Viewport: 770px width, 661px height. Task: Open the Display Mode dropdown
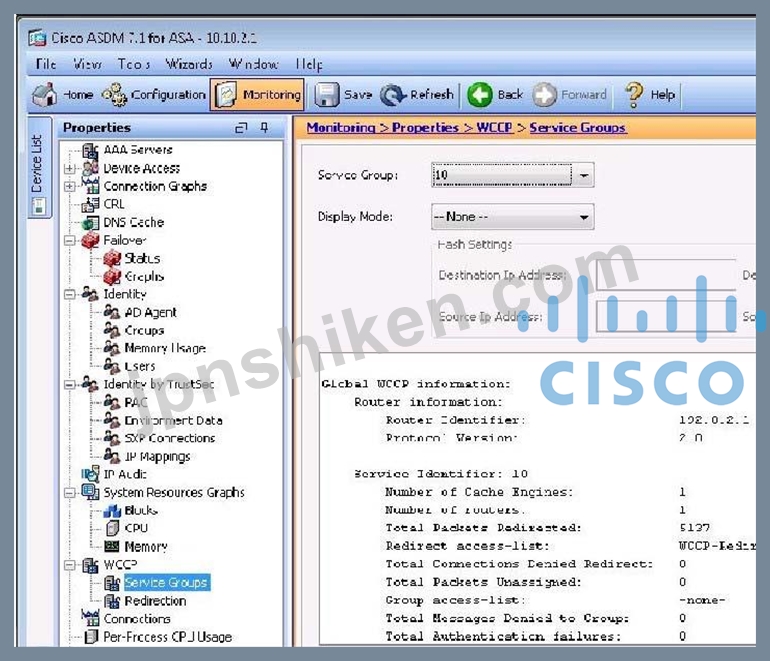click(512, 217)
